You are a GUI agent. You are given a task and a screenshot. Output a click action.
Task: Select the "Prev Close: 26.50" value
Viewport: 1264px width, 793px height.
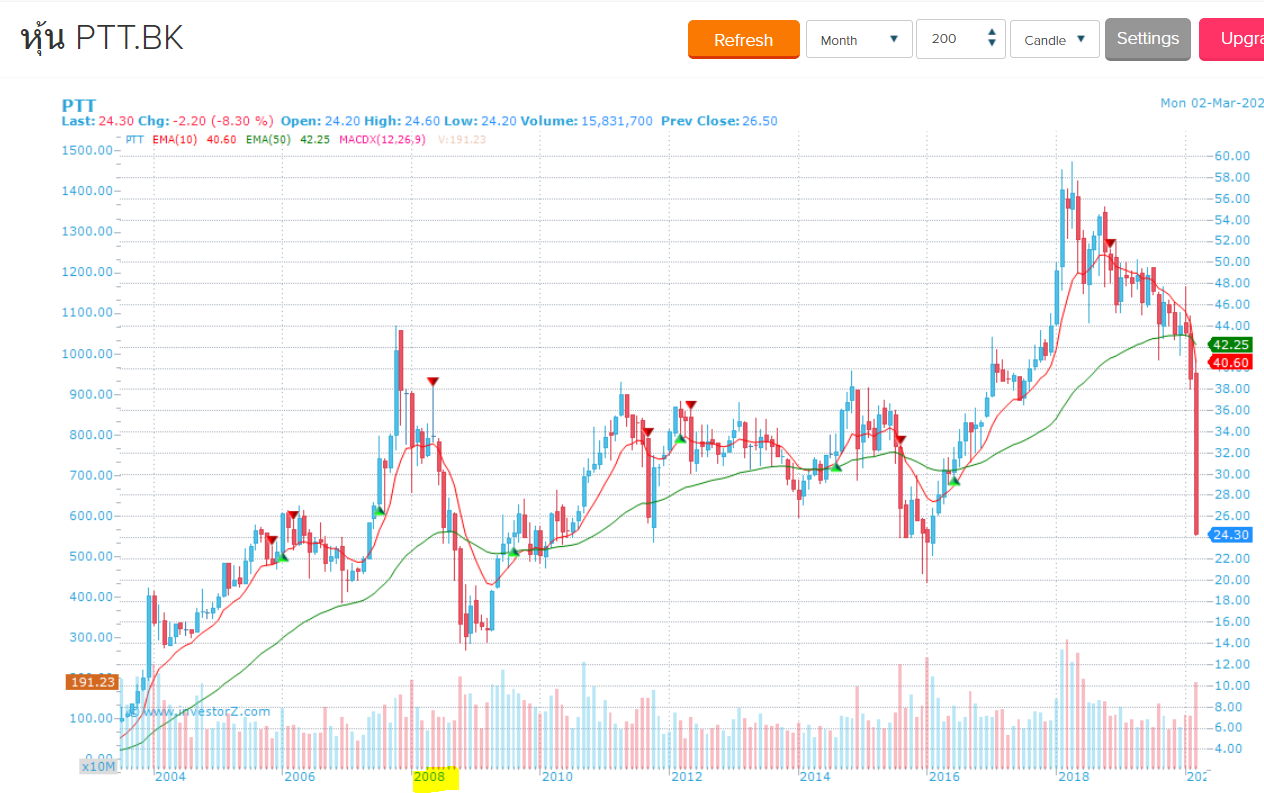coord(717,121)
